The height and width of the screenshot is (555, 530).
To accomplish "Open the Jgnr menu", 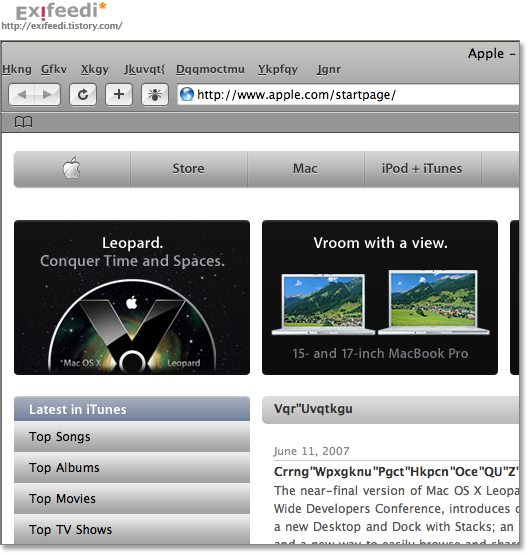I will pos(329,69).
